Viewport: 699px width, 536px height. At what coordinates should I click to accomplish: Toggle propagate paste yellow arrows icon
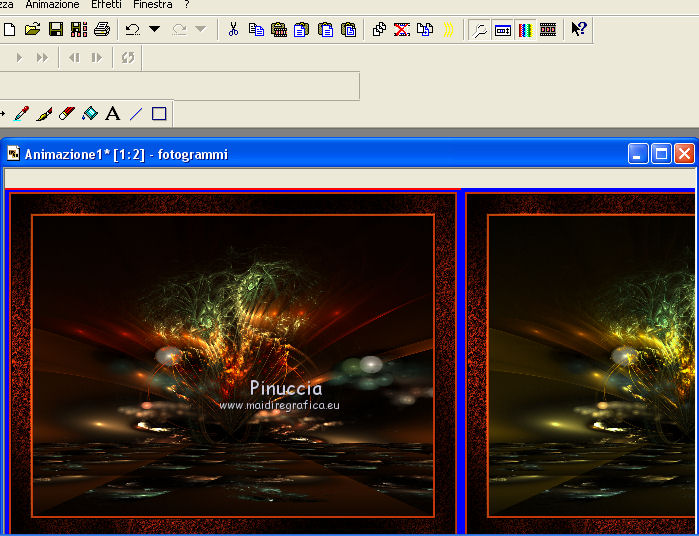point(448,29)
